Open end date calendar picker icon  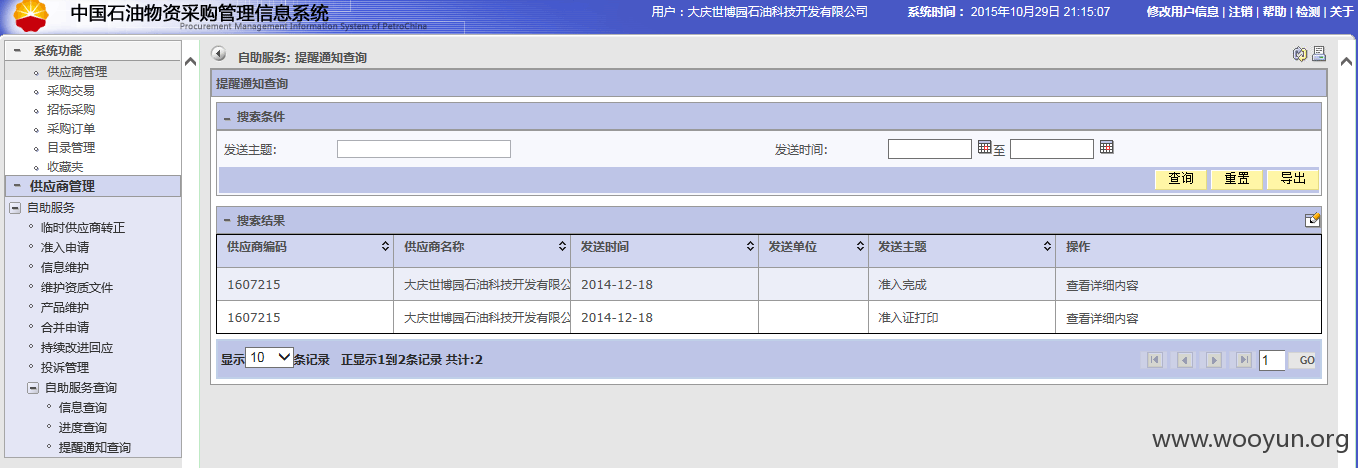click(1107, 147)
